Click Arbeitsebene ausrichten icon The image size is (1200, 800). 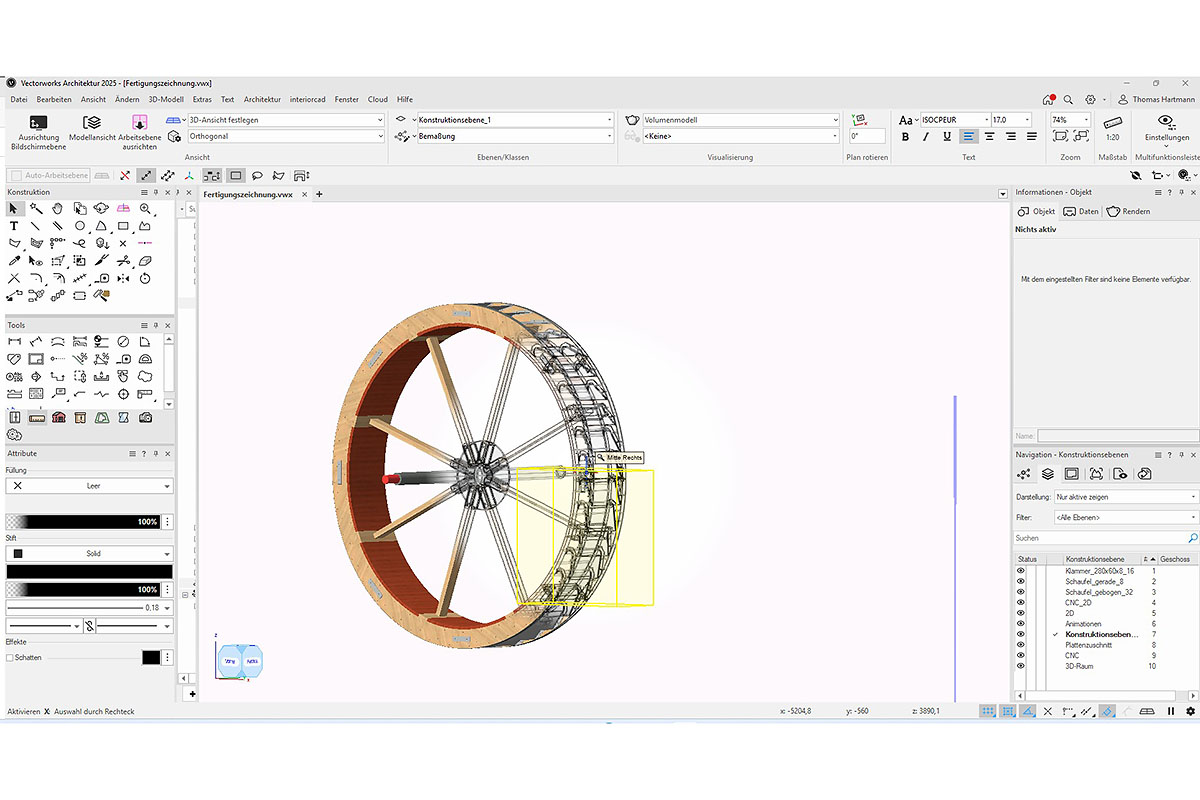coord(139,123)
